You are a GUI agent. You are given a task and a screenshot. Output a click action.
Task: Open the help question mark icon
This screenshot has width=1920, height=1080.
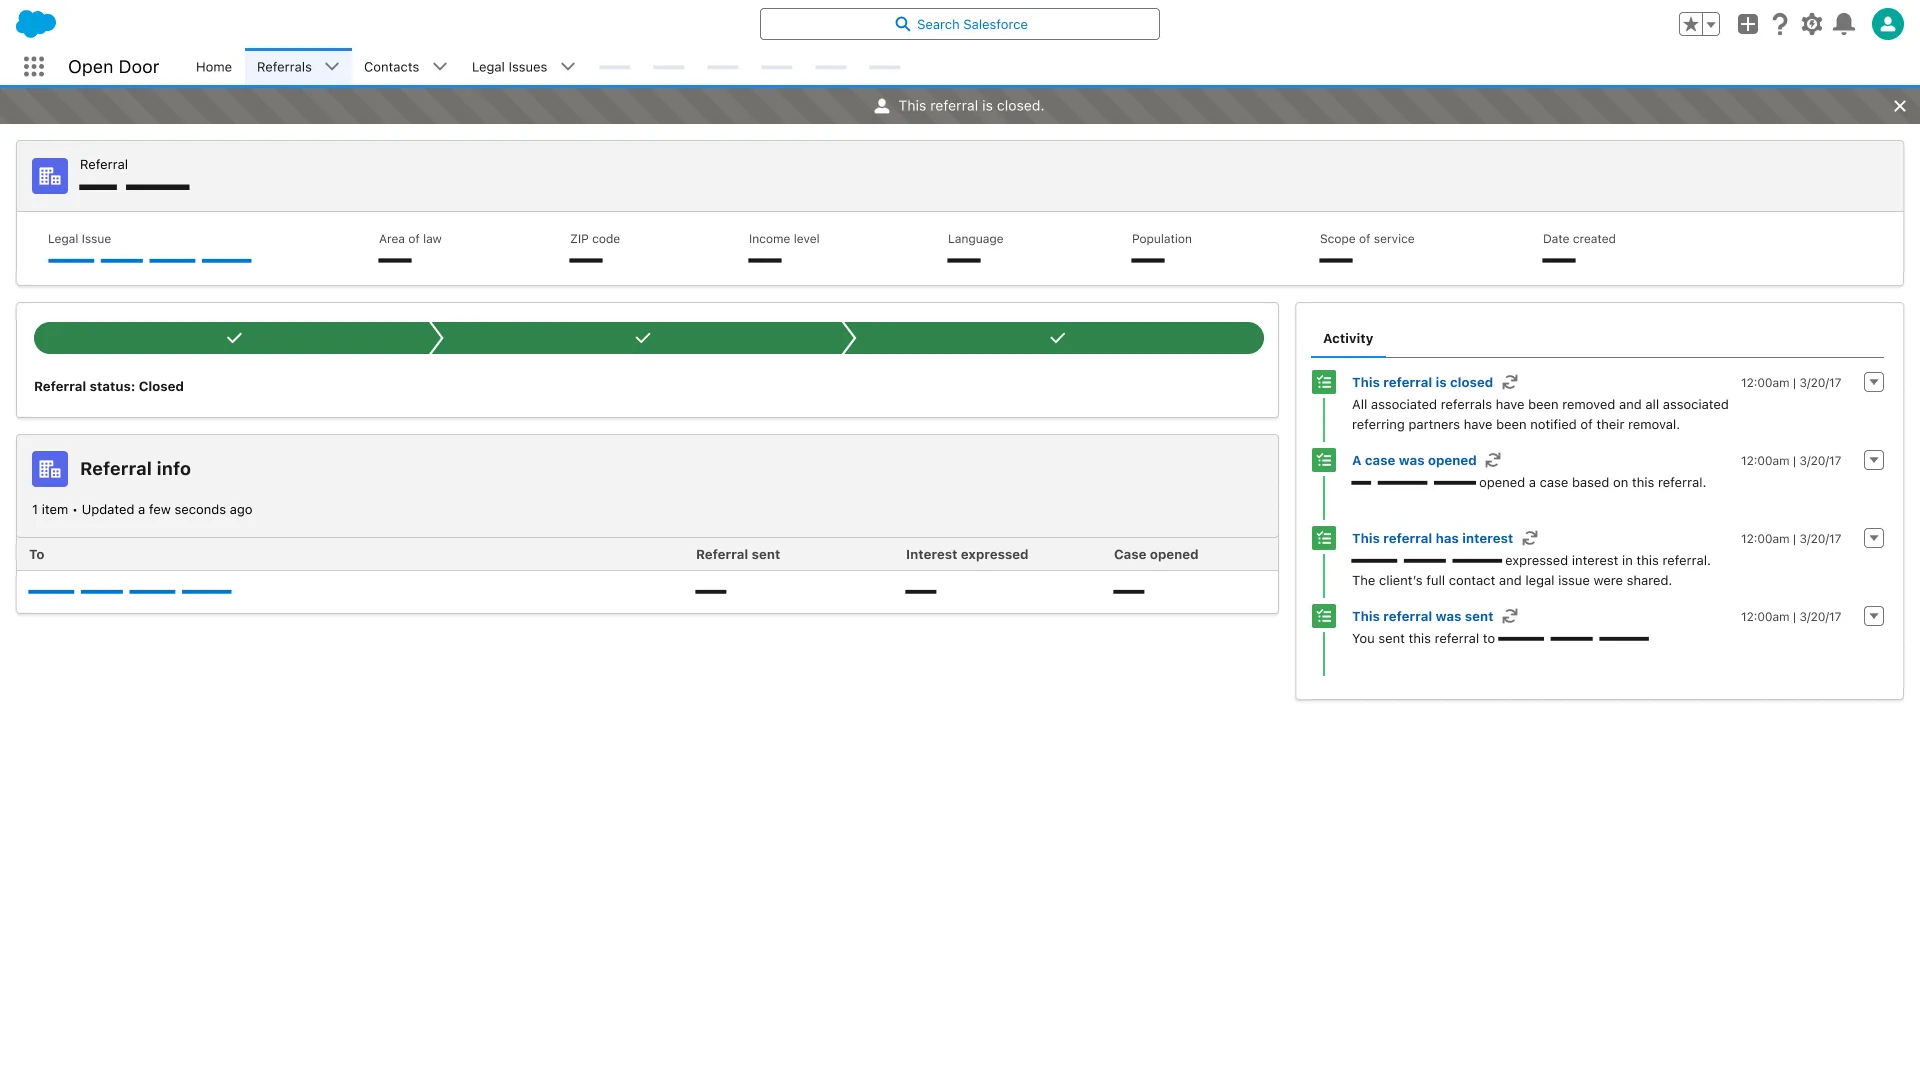tap(1780, 24)
